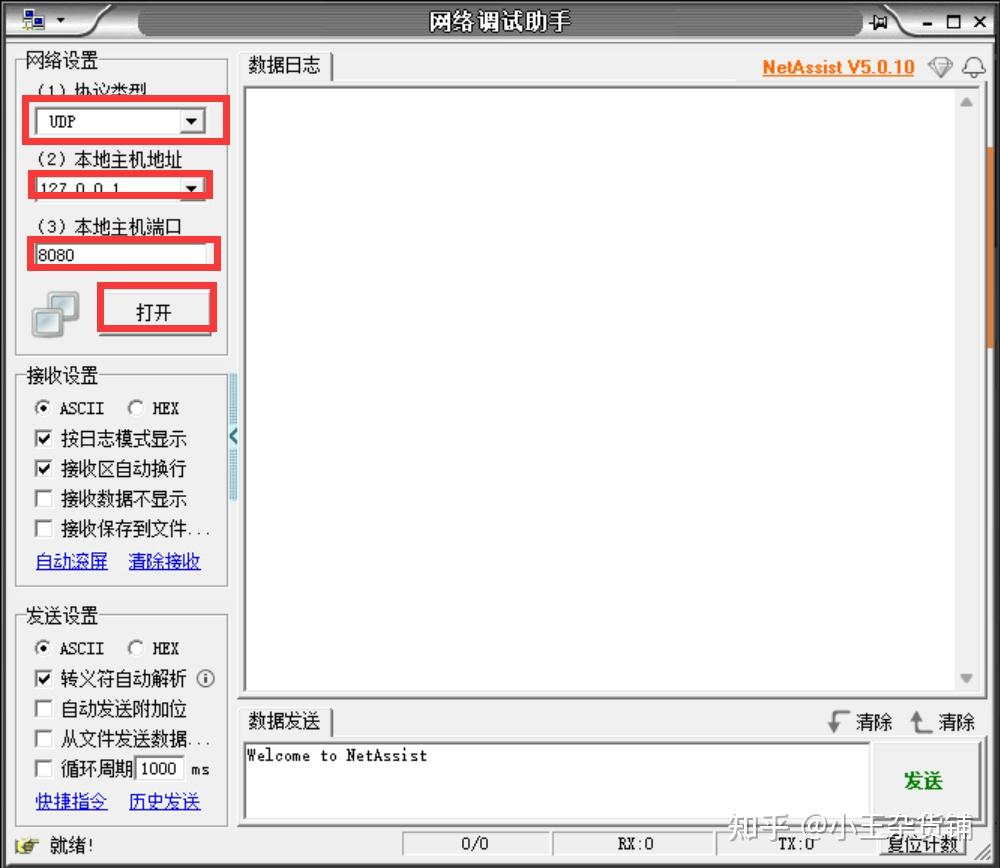
Task: Select HEX in receive settings
Action: [x=154, y=408]
